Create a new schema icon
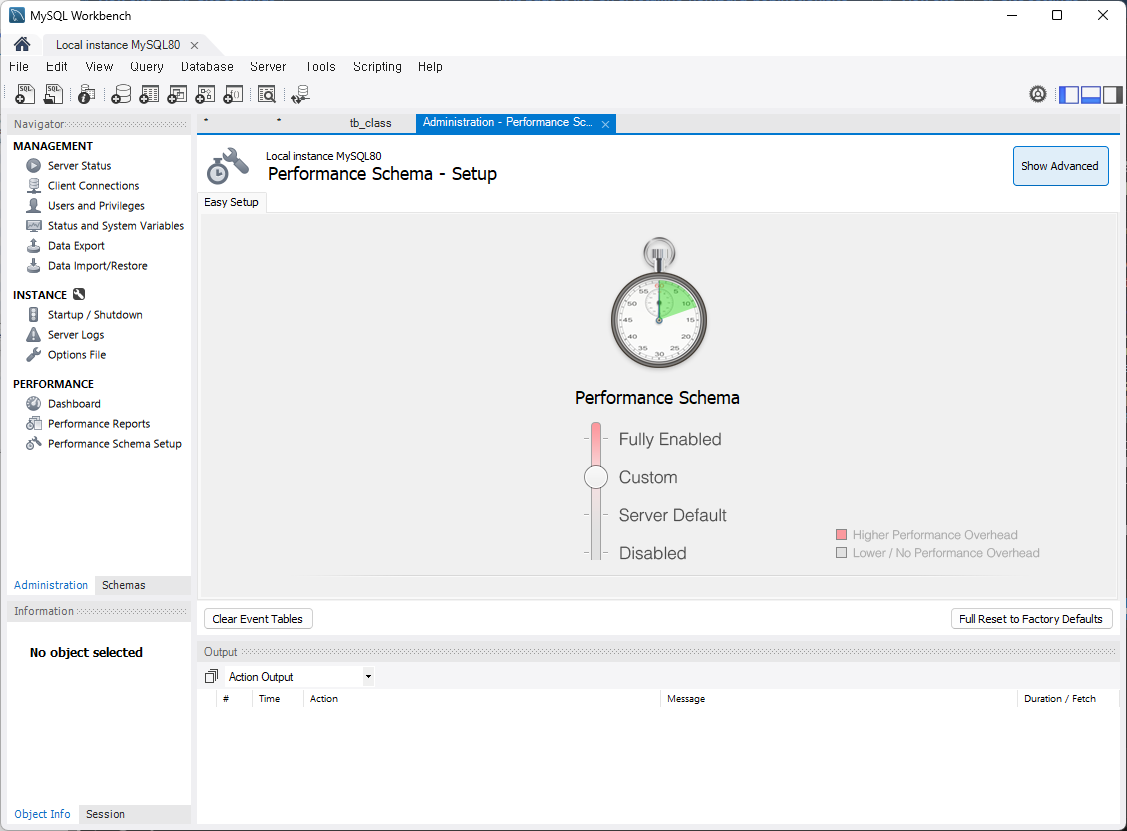Viewport: 1127px width, 831px height. (x=121, y=94)
